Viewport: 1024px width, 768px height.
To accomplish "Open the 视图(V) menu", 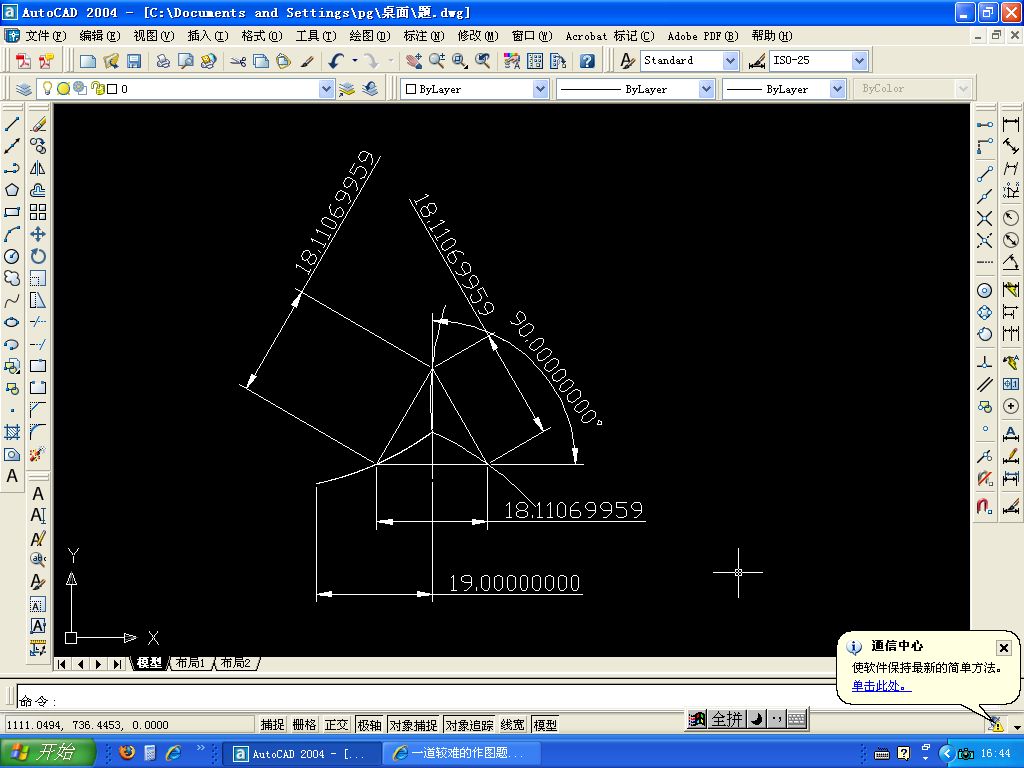I will coord(154,36).
